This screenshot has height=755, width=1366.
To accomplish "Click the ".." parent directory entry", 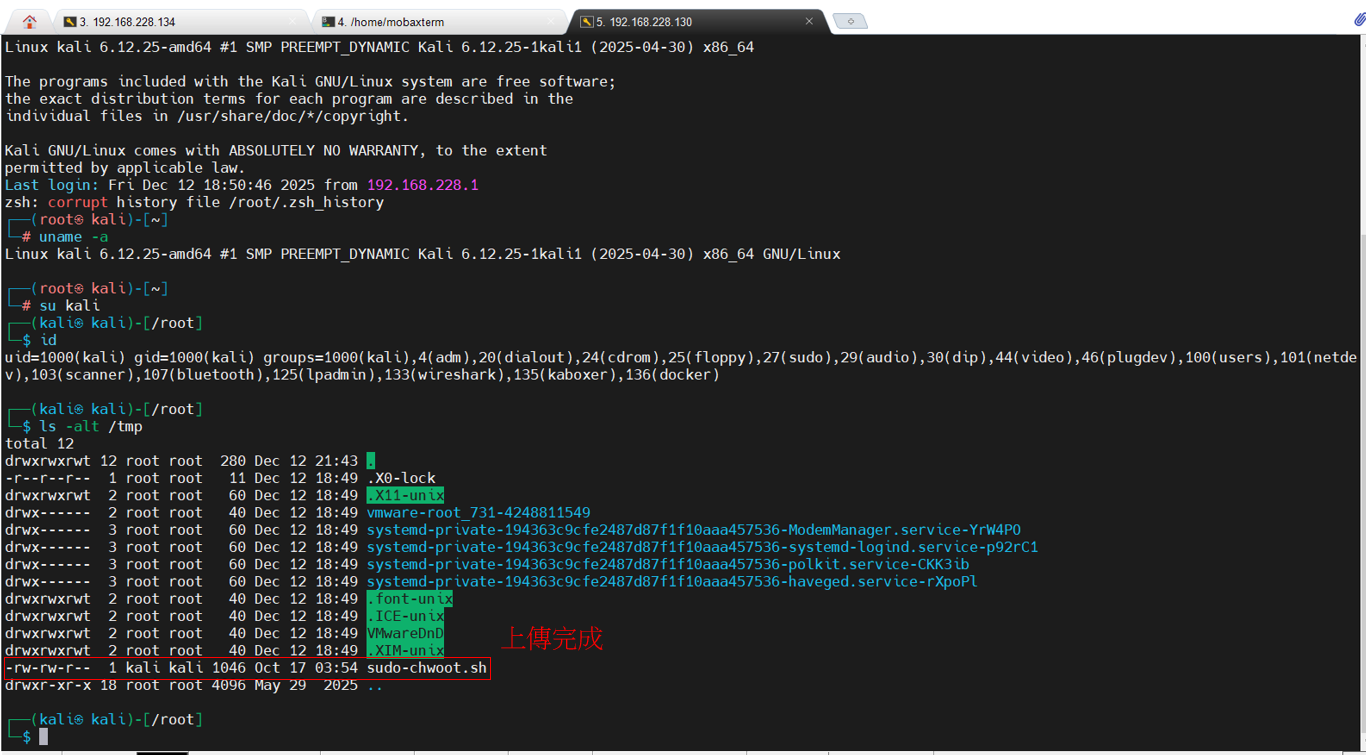I will coord(375,686).
